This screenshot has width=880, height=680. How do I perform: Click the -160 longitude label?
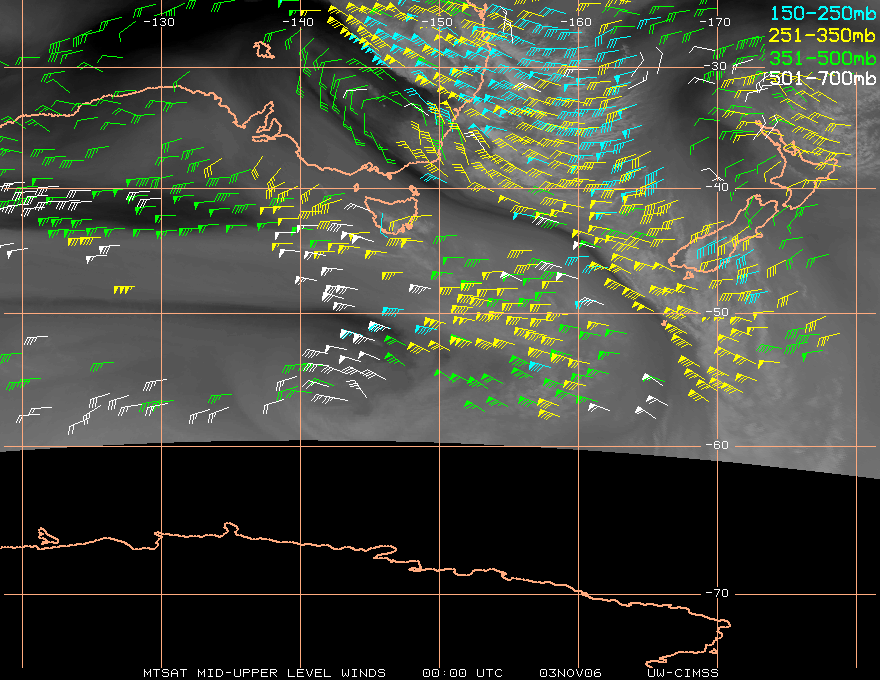(x=576, y=22)
